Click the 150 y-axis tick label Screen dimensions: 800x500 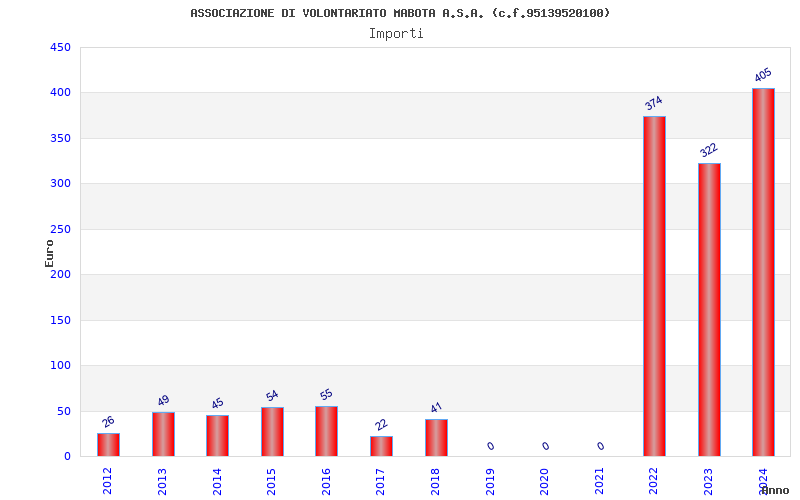click(60, 320)
